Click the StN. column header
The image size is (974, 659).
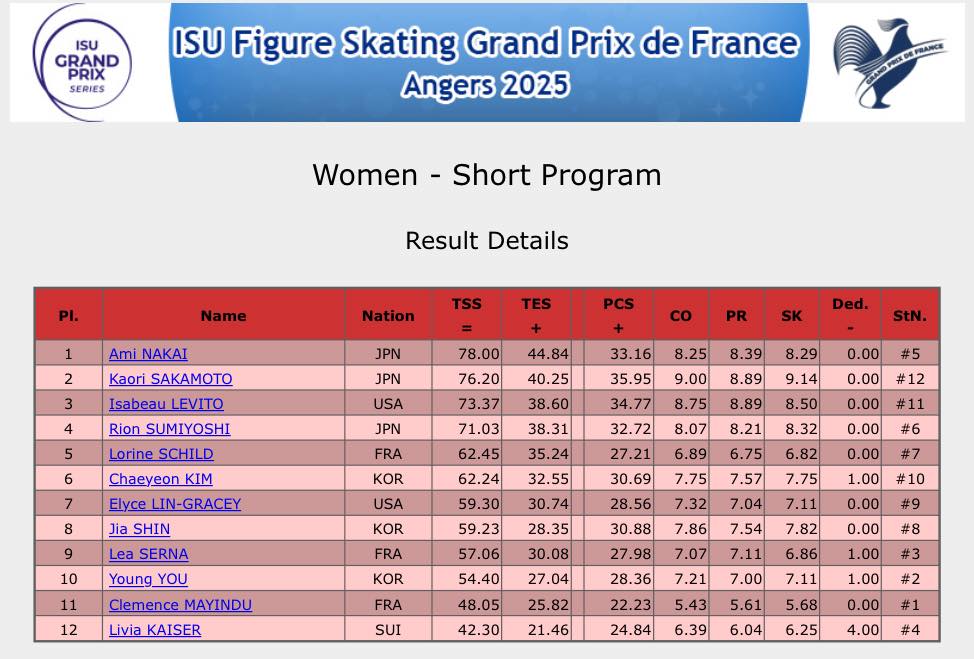pos(910,315)
